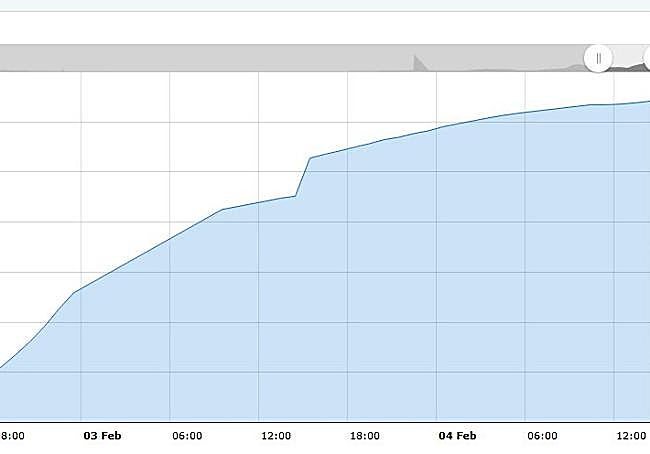
Task: Click the spike peak in the navigator overview
Action: tap(415, 56)
